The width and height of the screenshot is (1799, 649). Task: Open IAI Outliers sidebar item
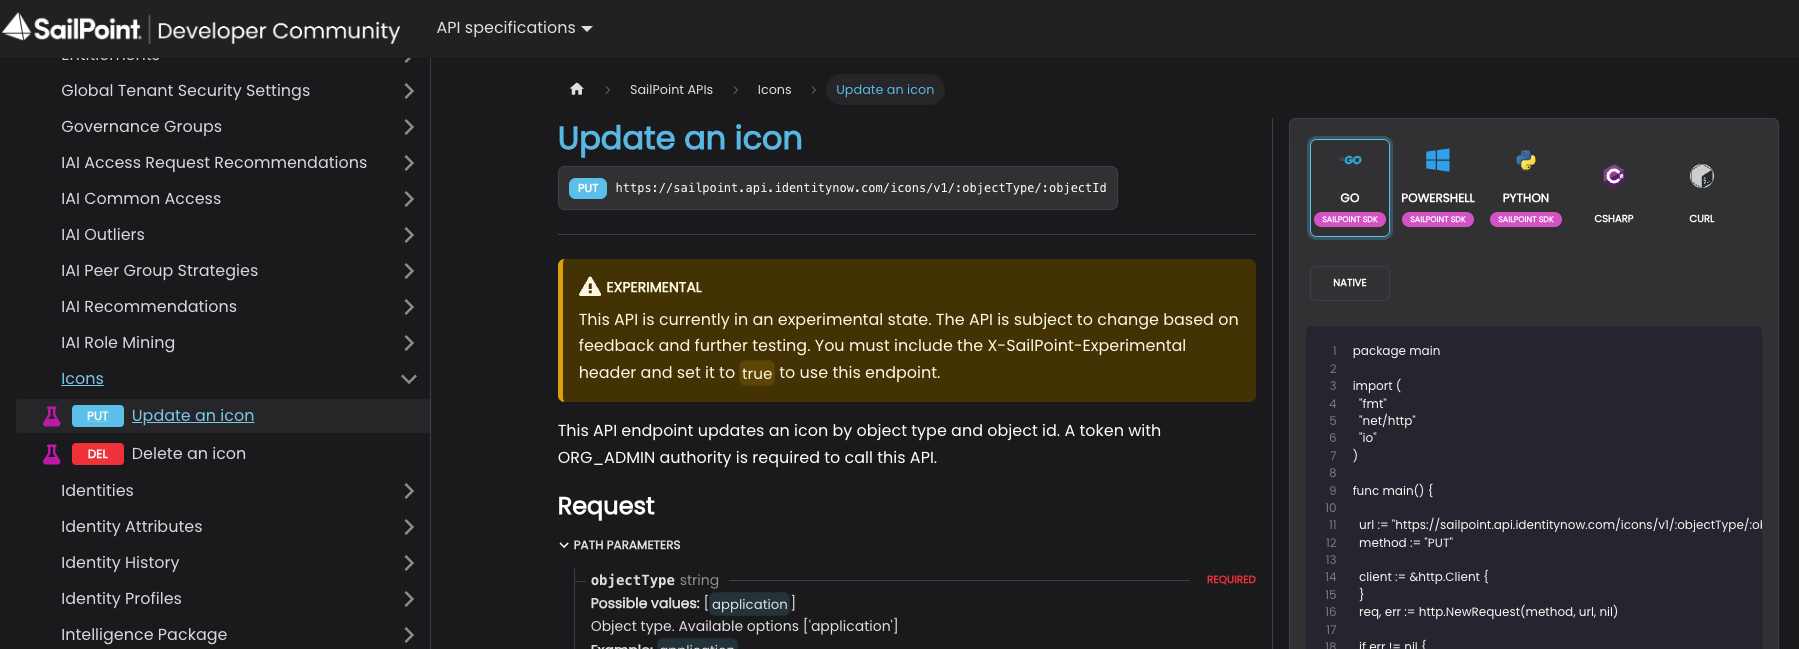pos(103,235)
